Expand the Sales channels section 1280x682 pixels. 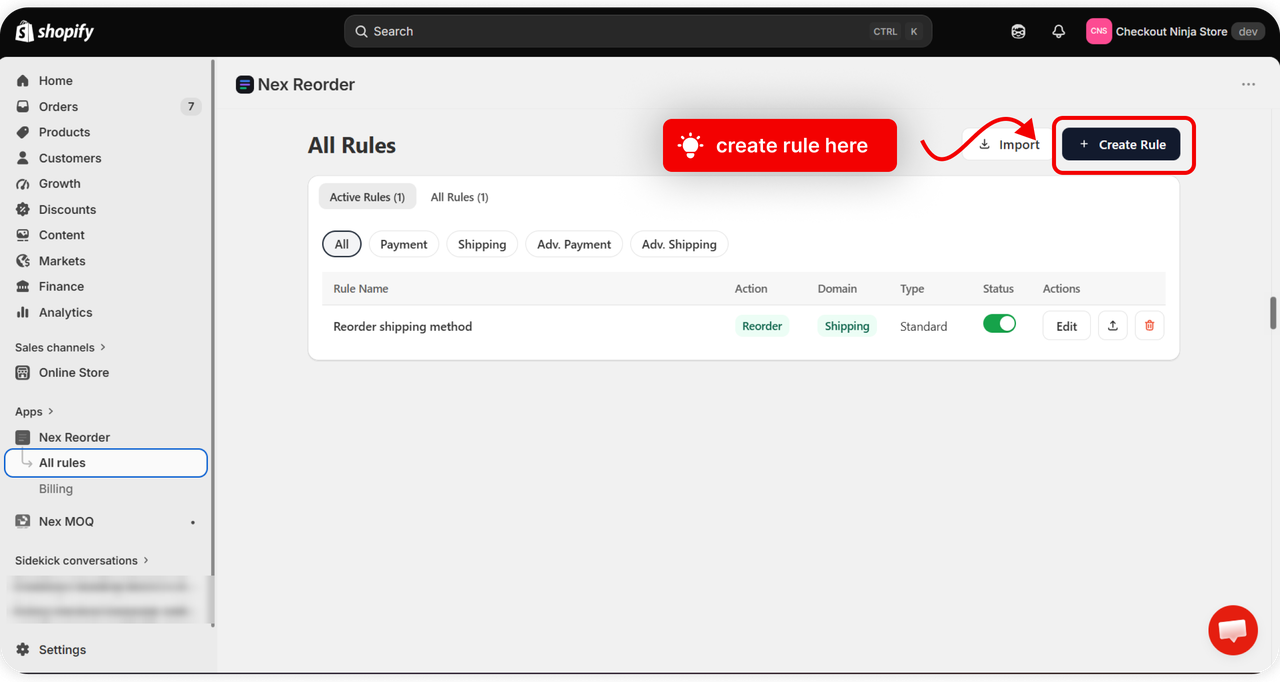click(x=60, y=348)
